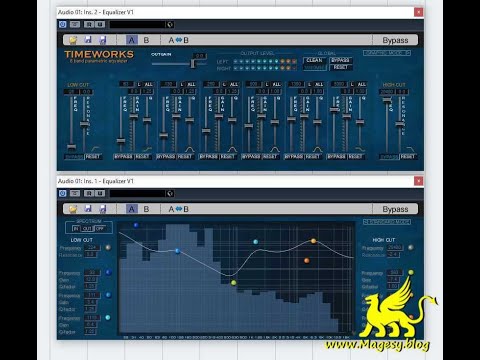The width and height of the screenshot is (480, 360).
Task: Click the Read automation R icon in Ins. 2 window
Action: point(89,24)
